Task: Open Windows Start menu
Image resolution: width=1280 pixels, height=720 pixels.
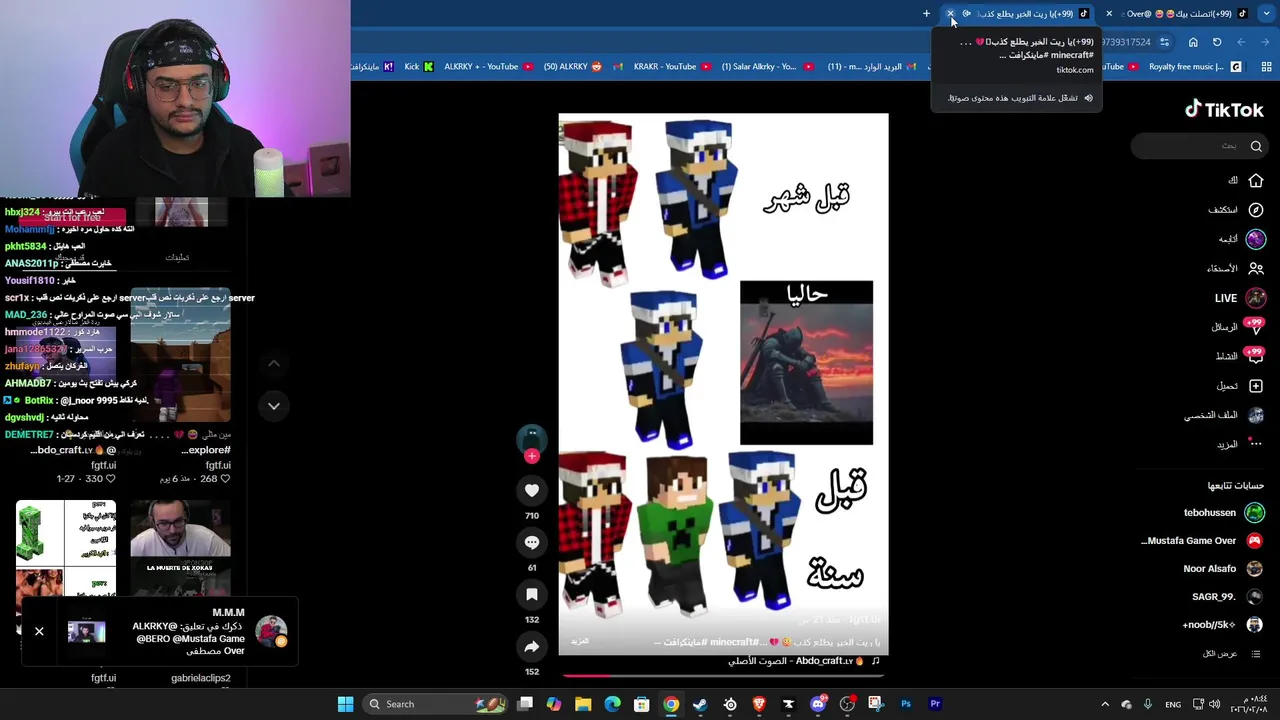Action: [345, 704]
